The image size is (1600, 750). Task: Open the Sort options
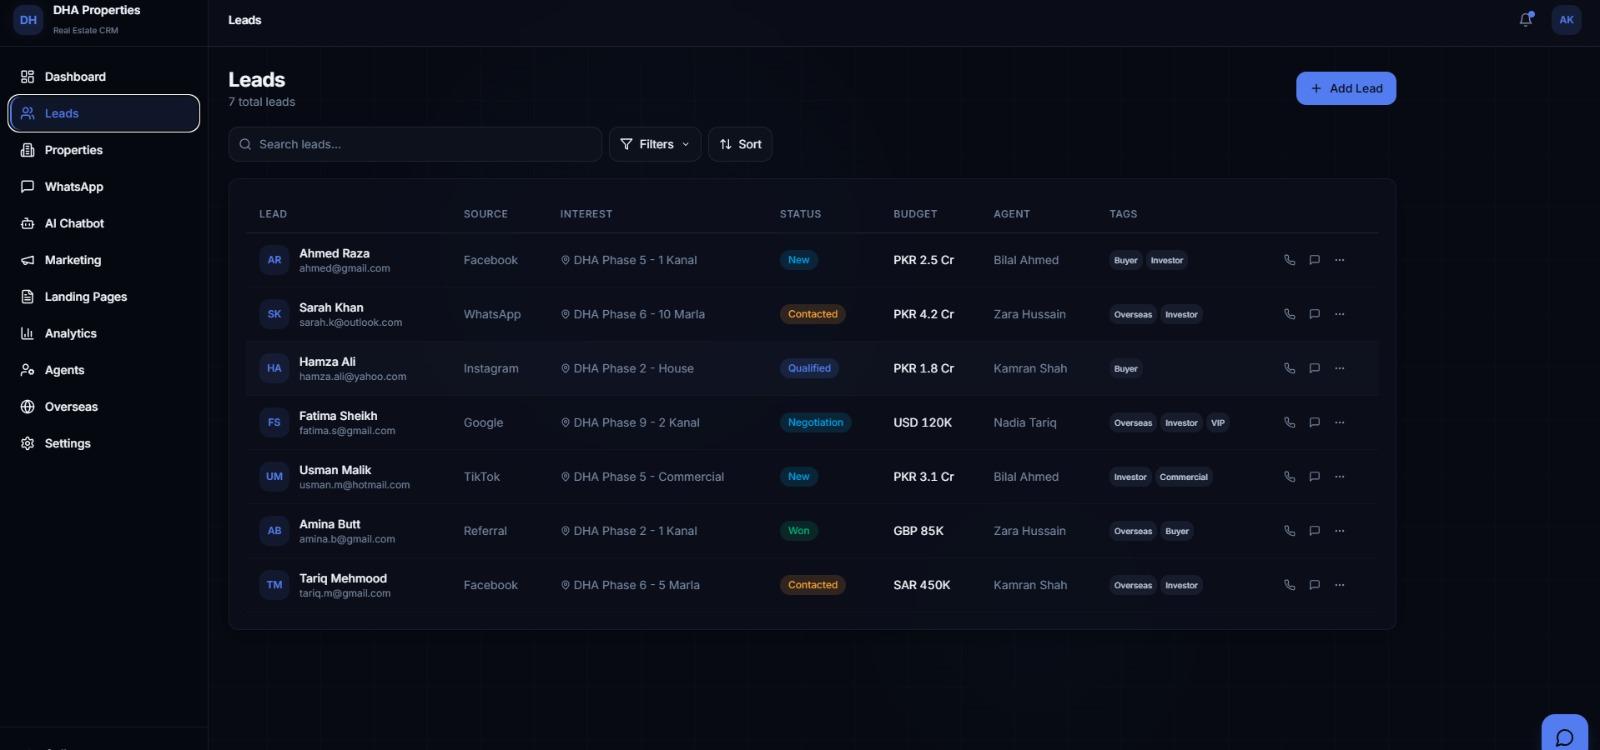740,144
